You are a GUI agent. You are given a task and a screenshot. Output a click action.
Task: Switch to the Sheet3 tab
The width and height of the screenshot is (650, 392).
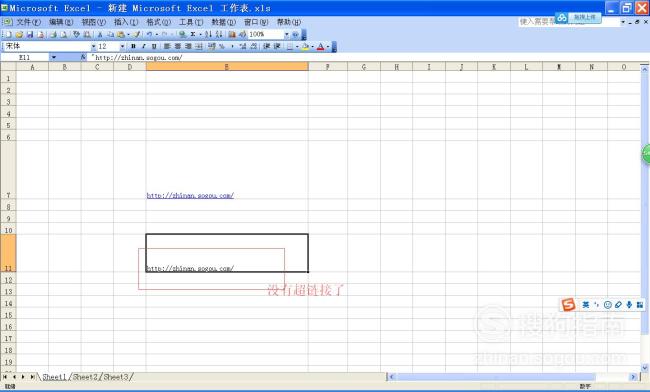point(116,377)
